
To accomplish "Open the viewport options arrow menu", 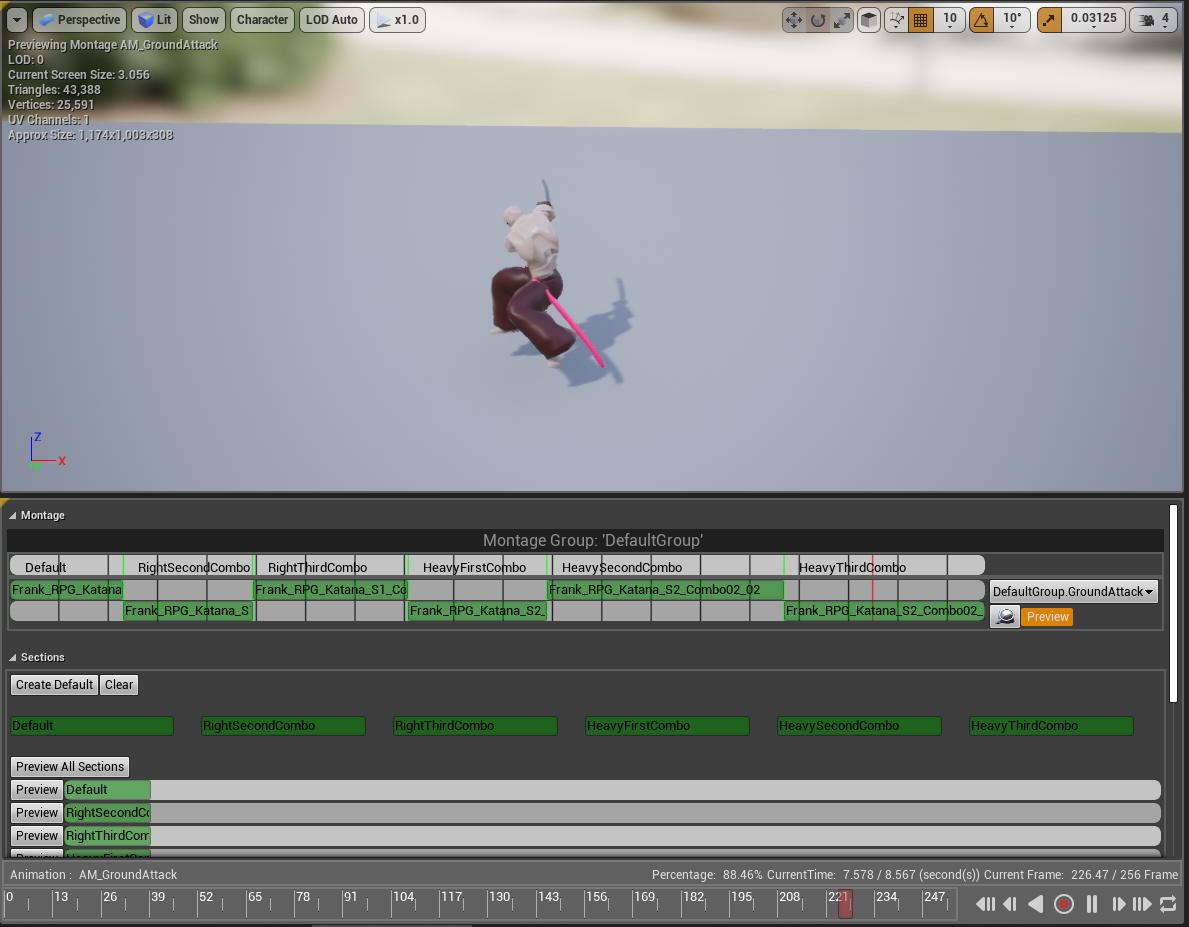I will (x=17, y=20).
